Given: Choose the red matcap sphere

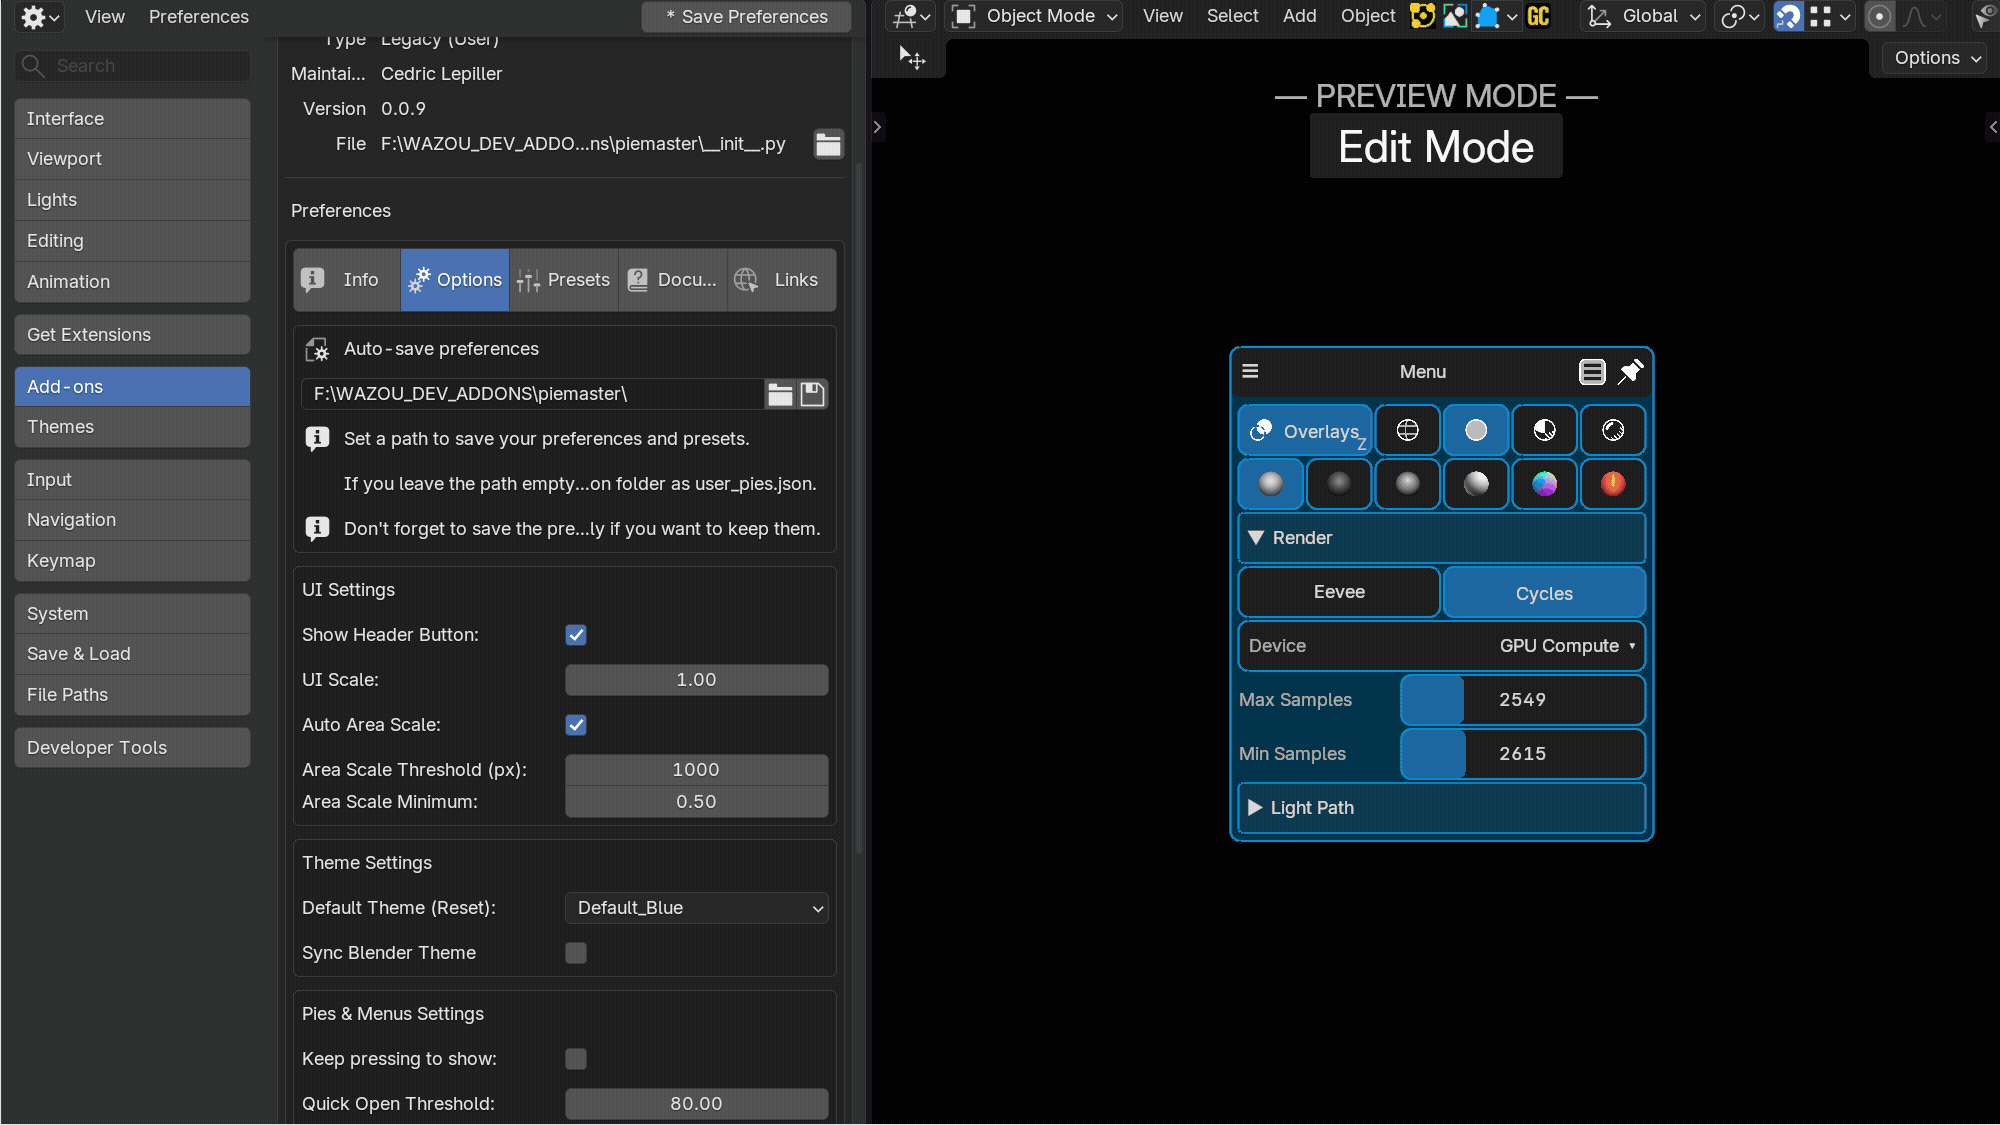Looking at the screenshot, I should [x=1613, y=484].
